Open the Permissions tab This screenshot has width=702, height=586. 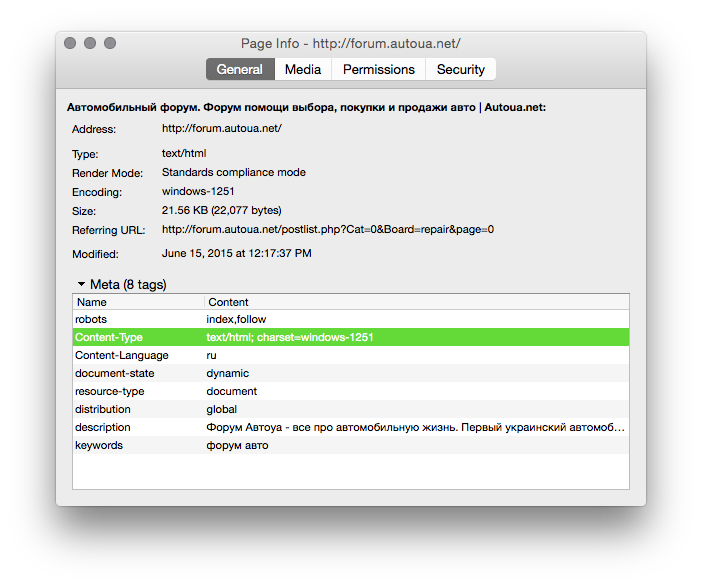tap(378, 69)
